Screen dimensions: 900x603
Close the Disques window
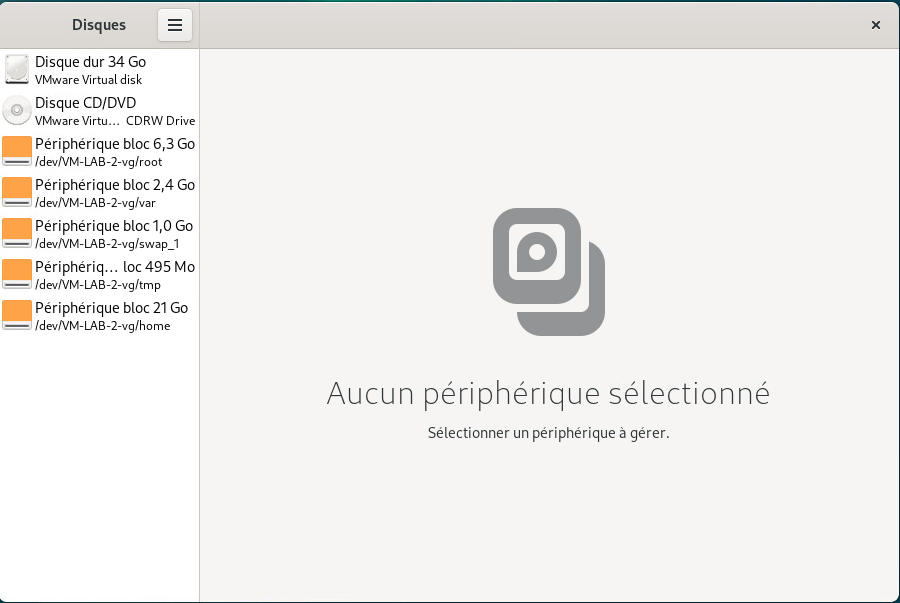pos(876,25)
